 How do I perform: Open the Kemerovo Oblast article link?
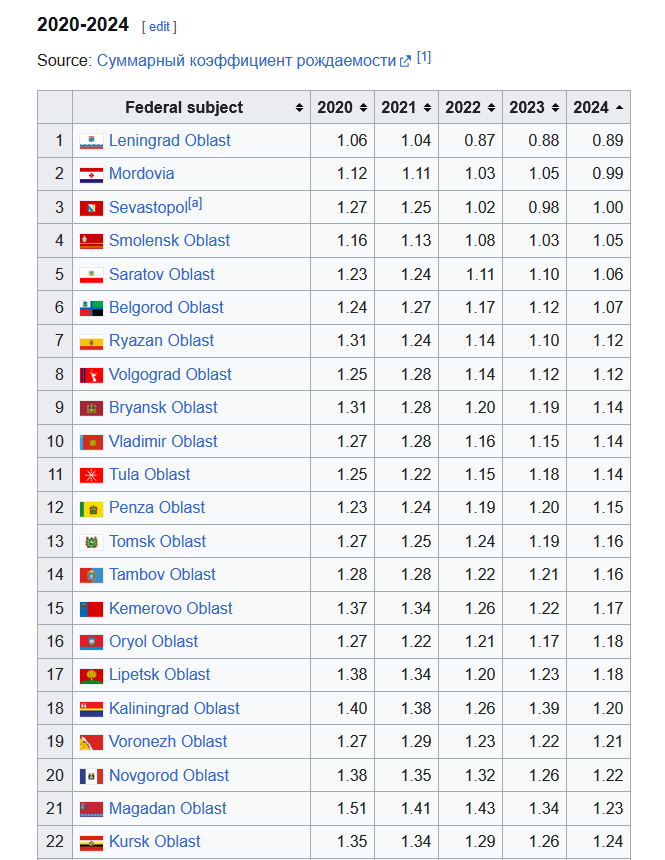(171, 608)
